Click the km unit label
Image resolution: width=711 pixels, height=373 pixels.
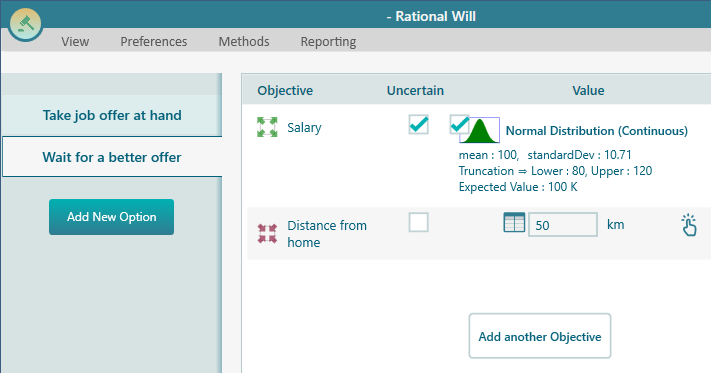coord(616,224)
